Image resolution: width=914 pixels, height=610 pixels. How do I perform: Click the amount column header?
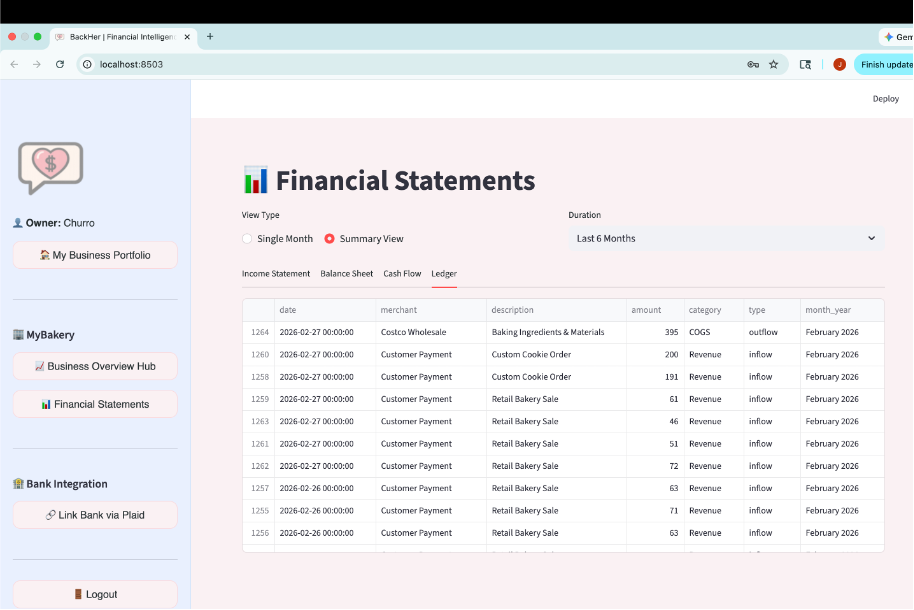[x=655, y=310]
